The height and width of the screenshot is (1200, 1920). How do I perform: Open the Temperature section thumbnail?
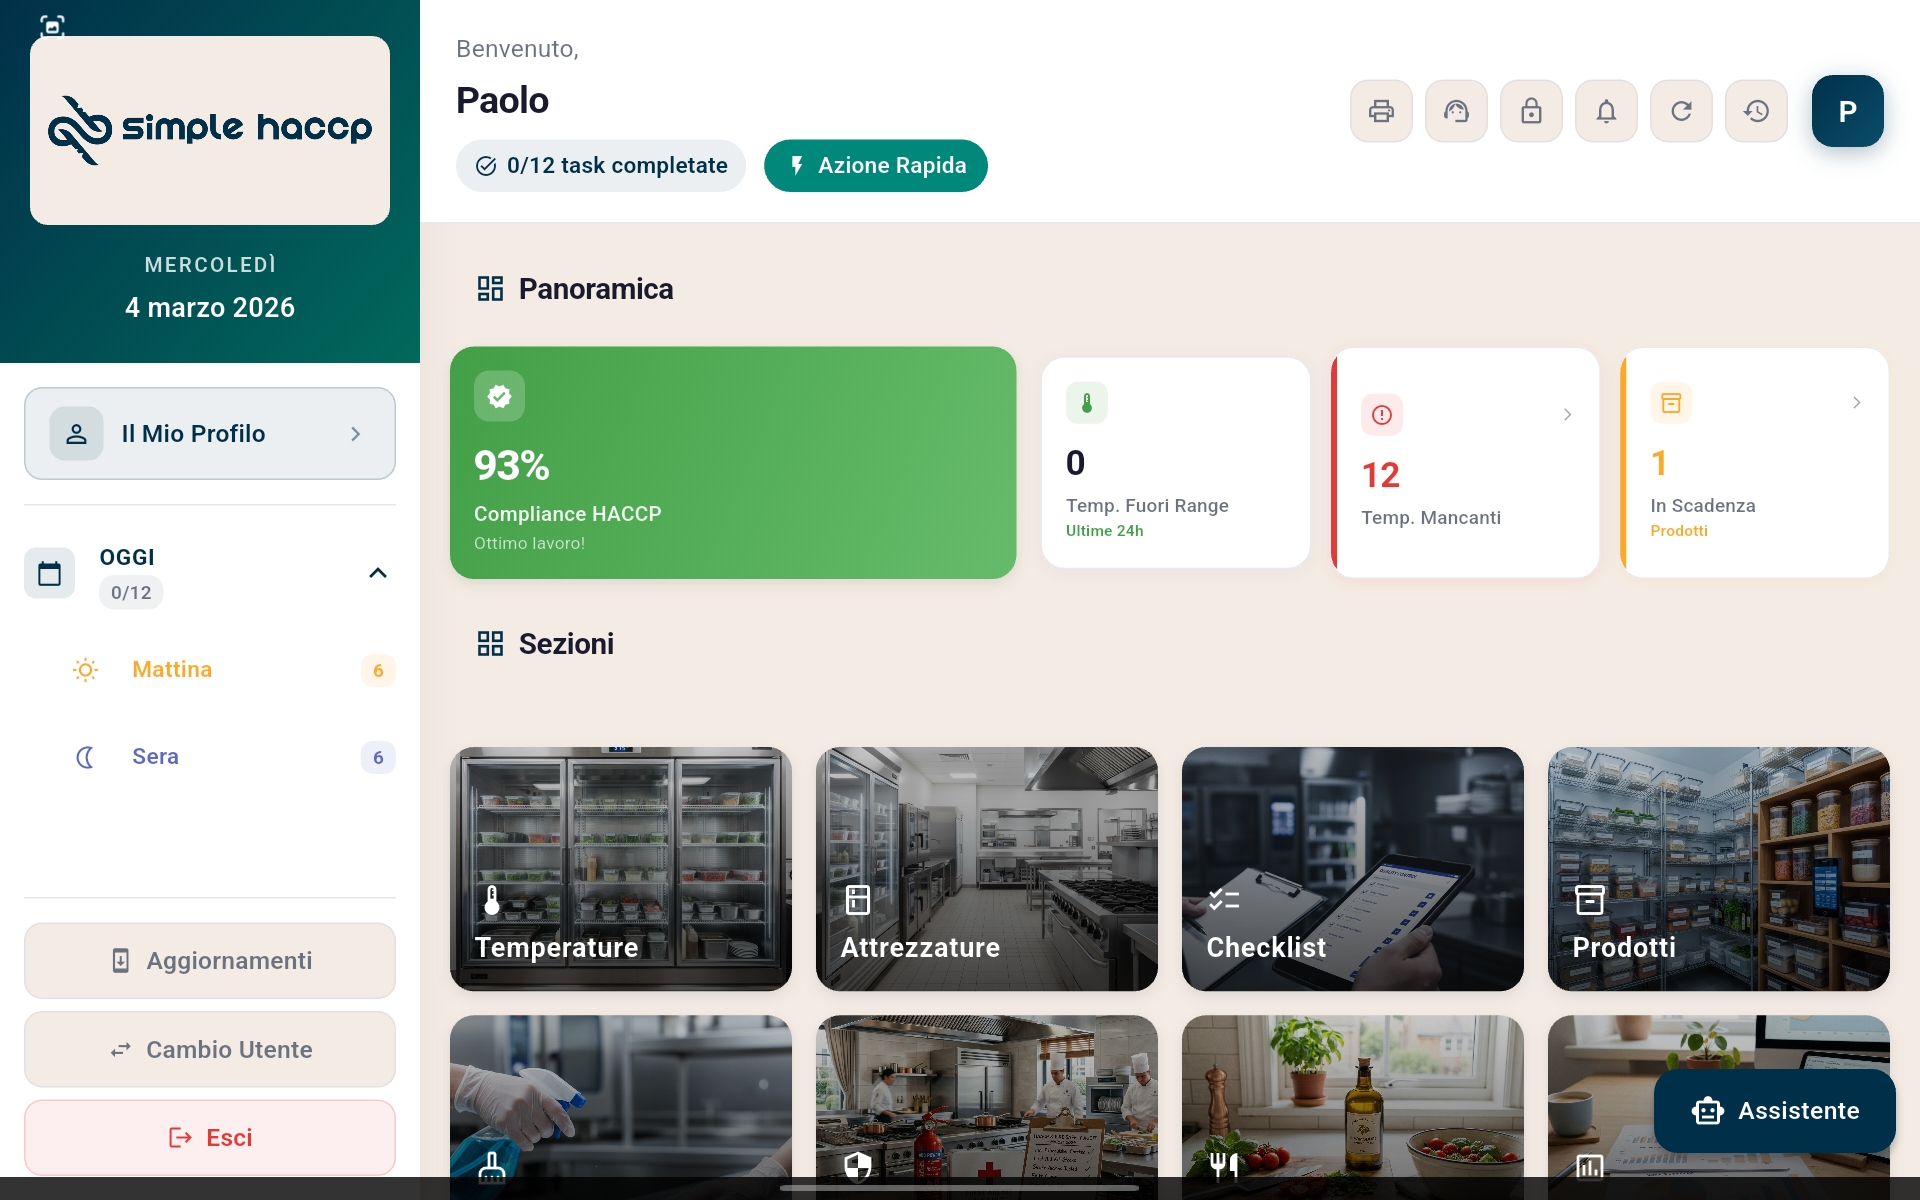(x=620, y=868)
